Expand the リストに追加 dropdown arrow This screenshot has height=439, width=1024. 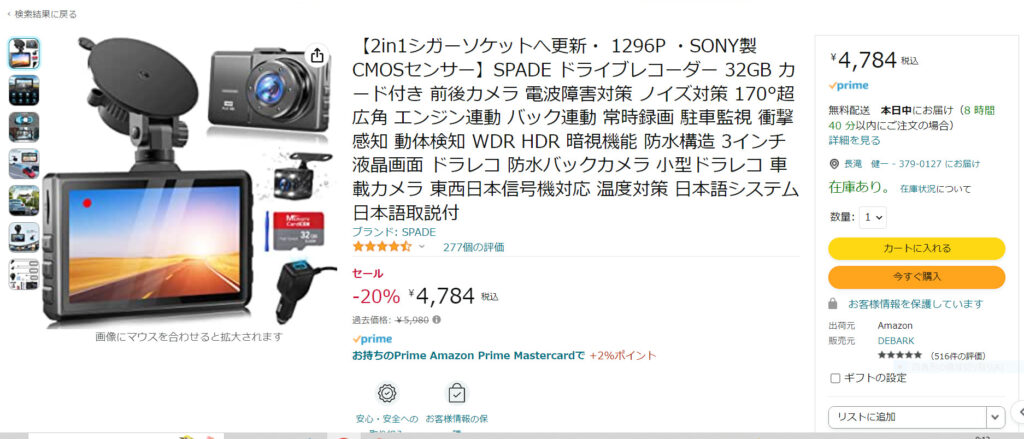pos(996,417)
